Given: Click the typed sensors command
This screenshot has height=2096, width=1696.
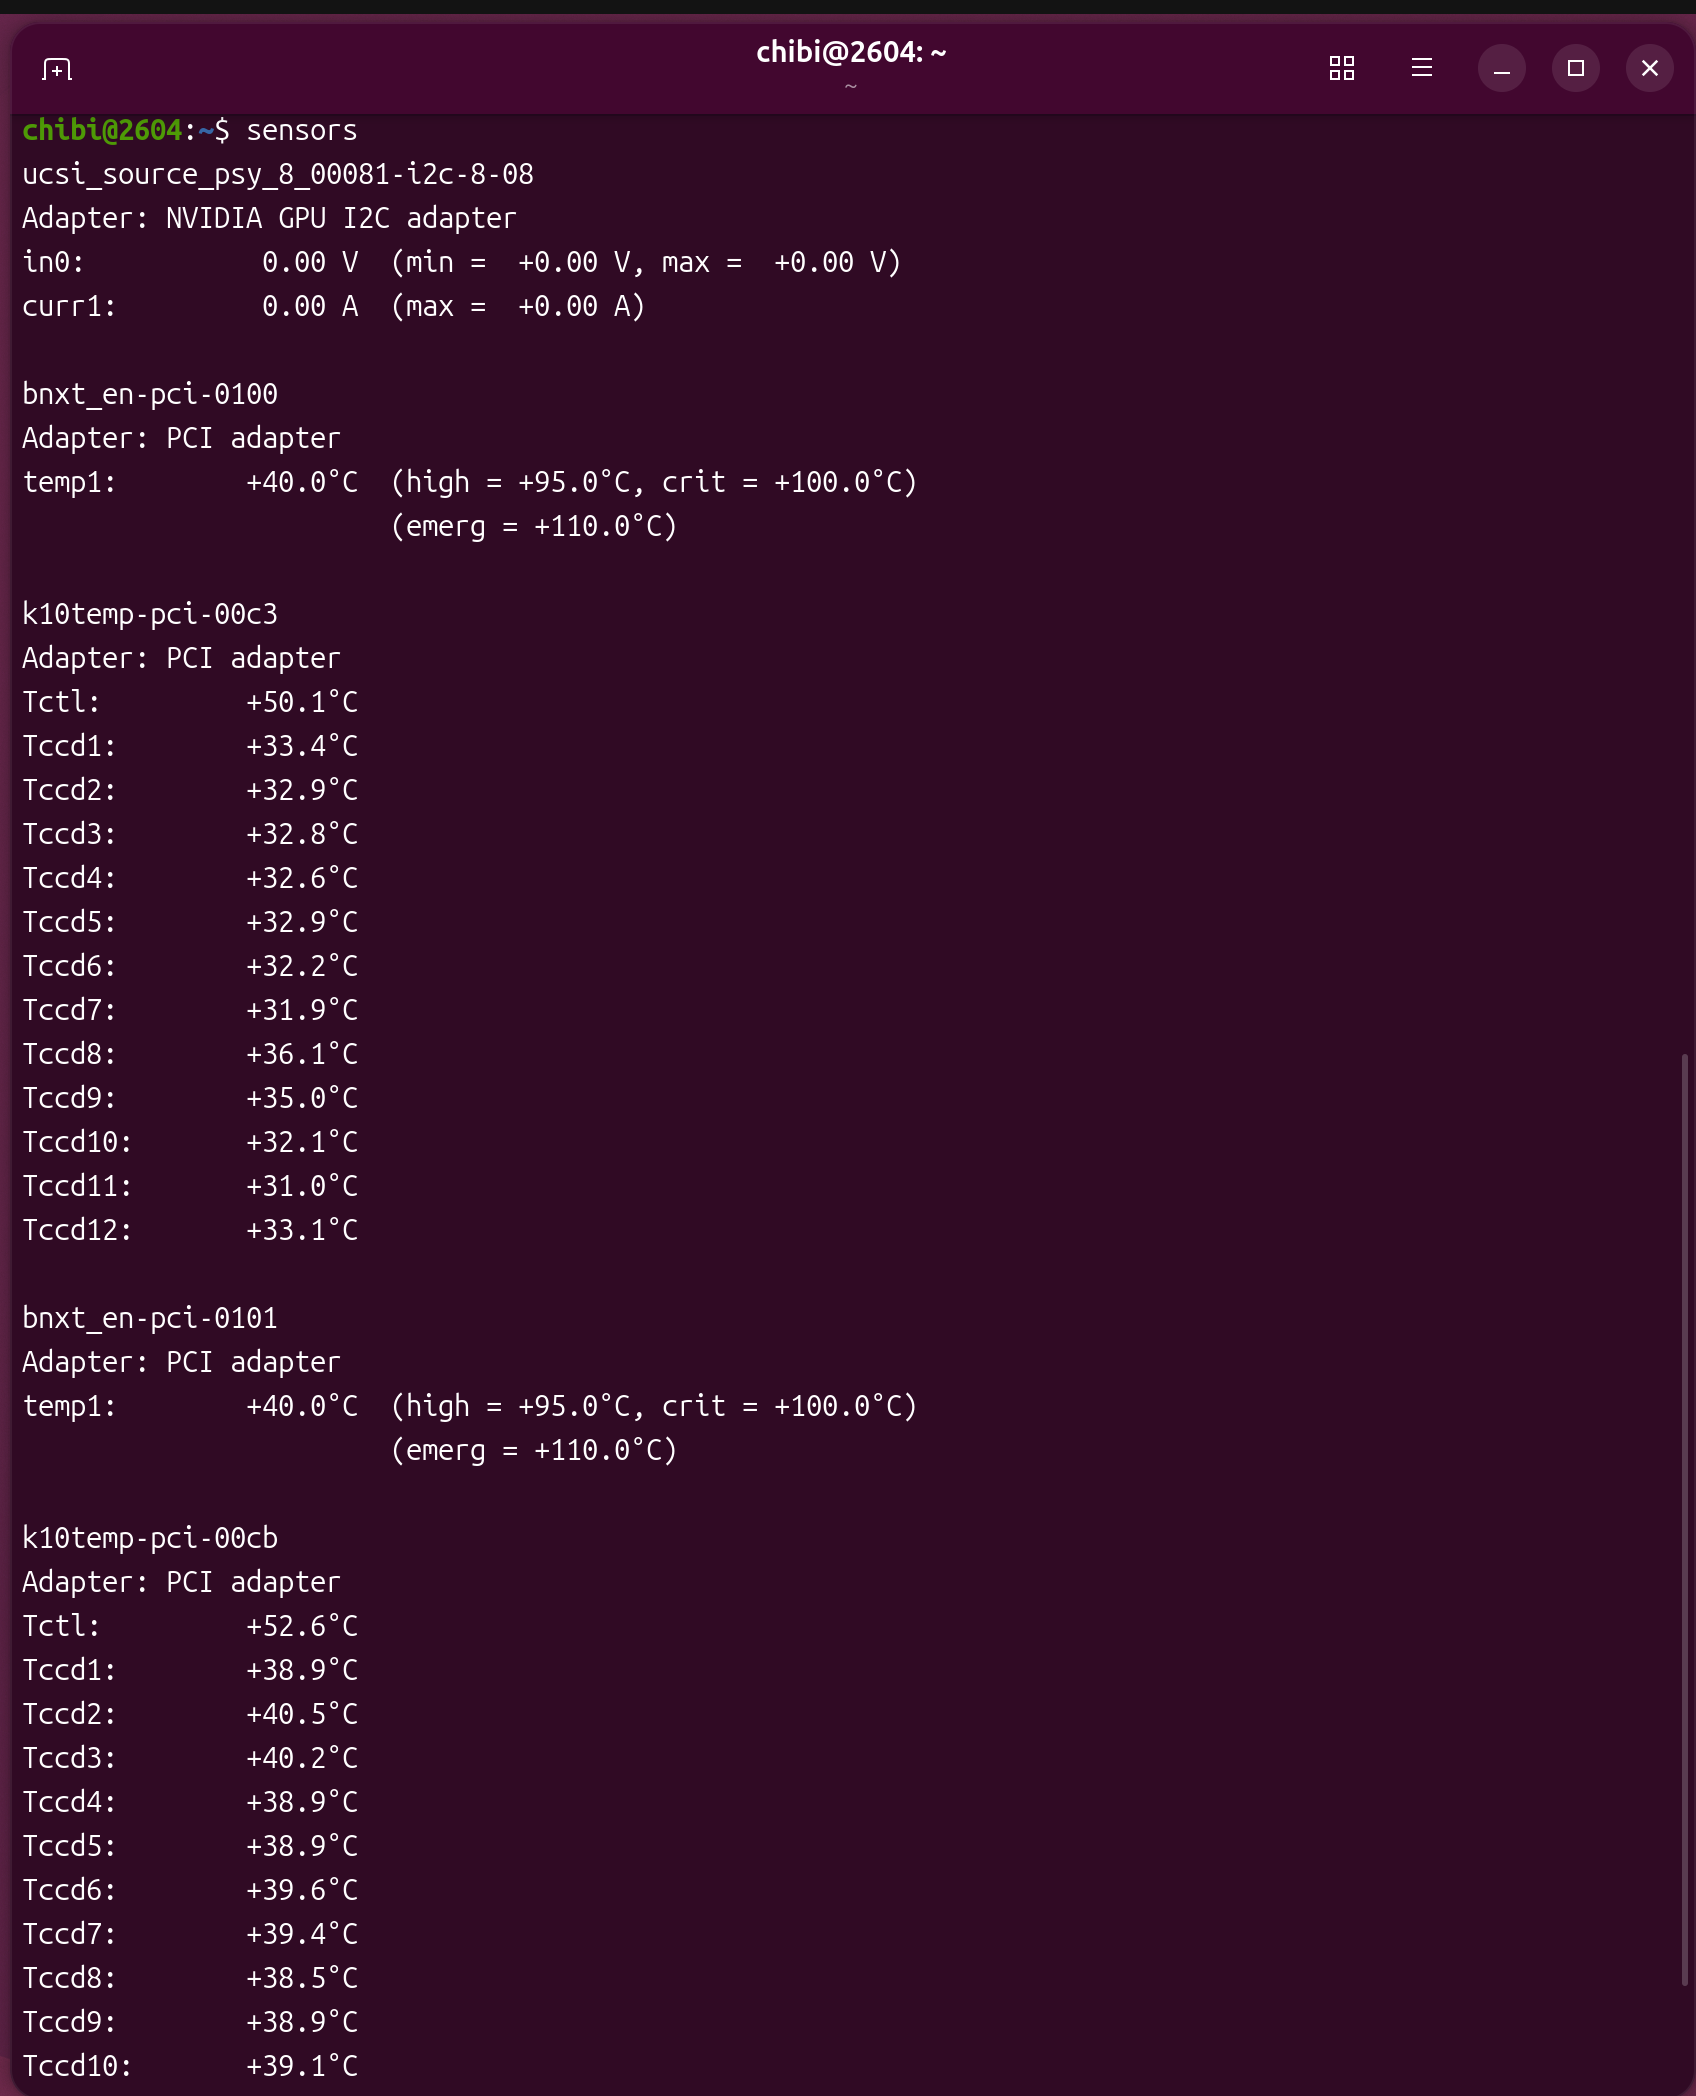Looking at the screenshot, I should click(x=301, y=131).
